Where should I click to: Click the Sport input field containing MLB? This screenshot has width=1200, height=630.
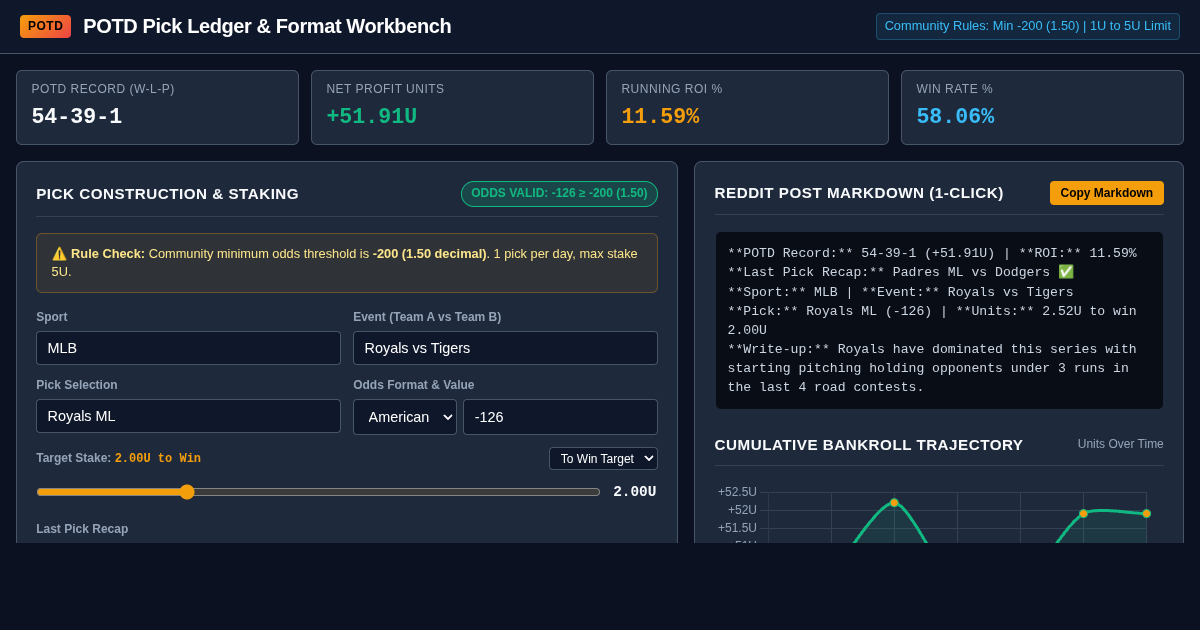click(188, 348)
